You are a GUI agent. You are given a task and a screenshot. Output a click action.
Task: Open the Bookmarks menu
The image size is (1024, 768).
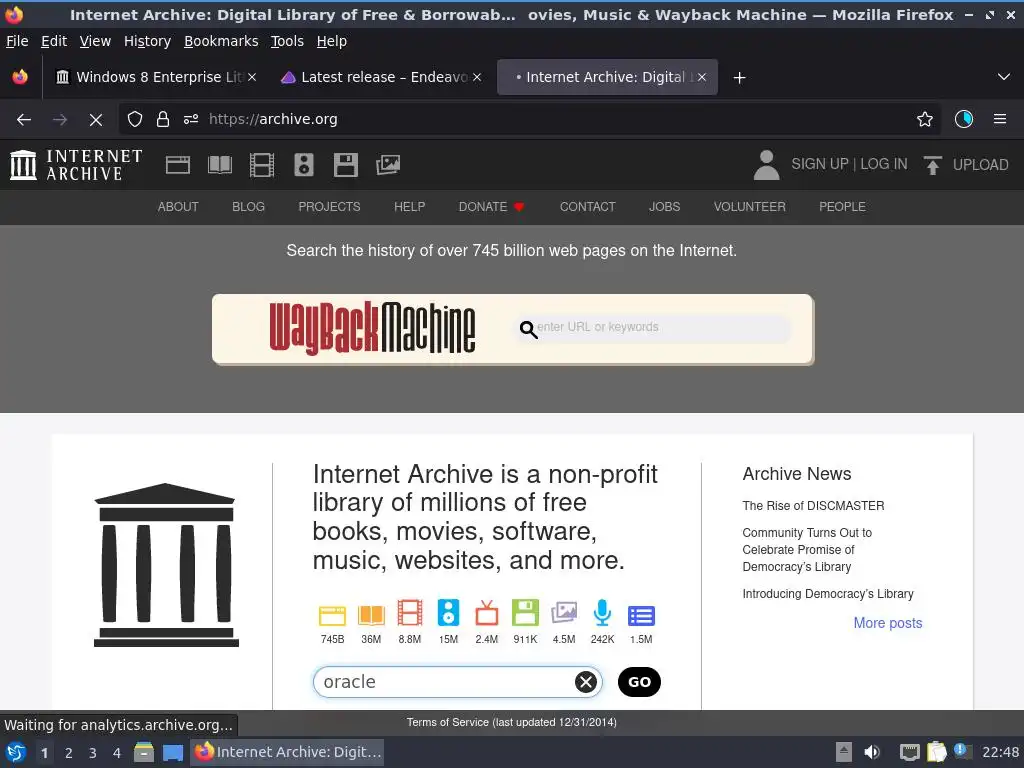tap(221, 41)
